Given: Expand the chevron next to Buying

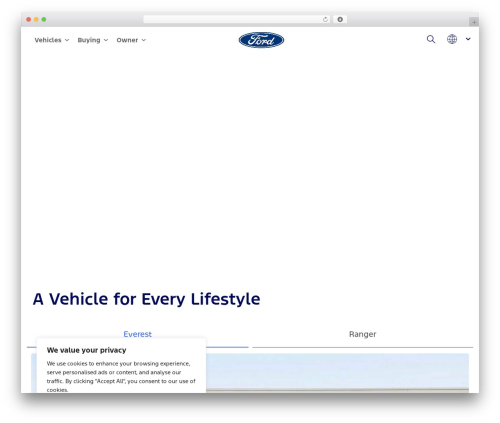Looking at the screenshot, I should click(106, 40).
